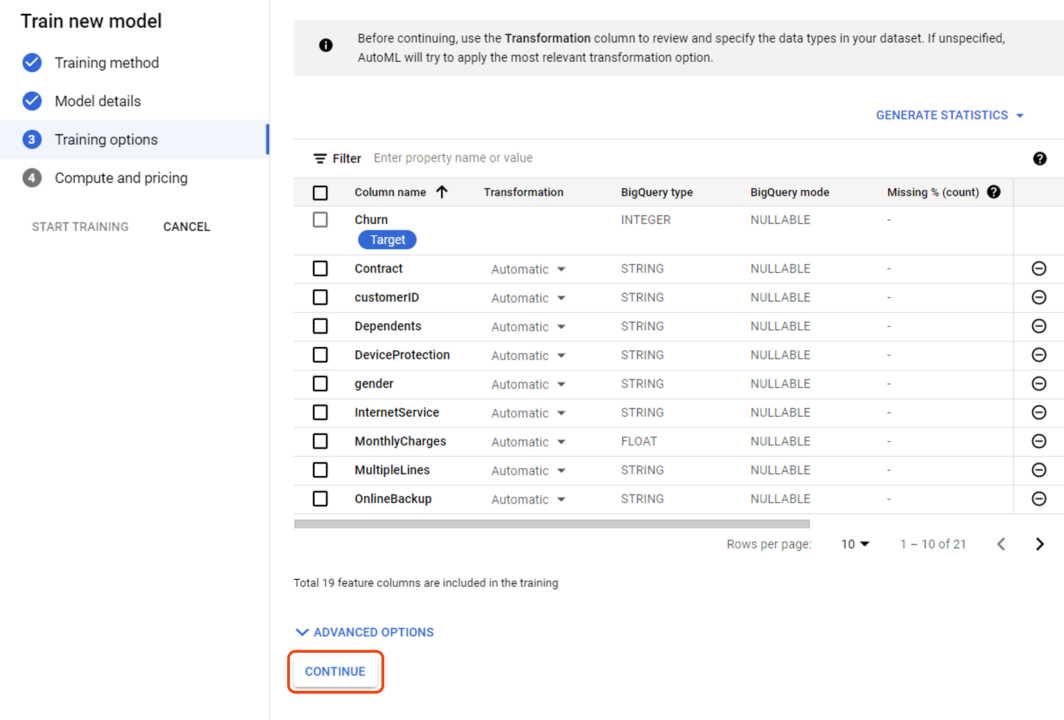Click the help icon next to Missing % column

pos(993,192)
